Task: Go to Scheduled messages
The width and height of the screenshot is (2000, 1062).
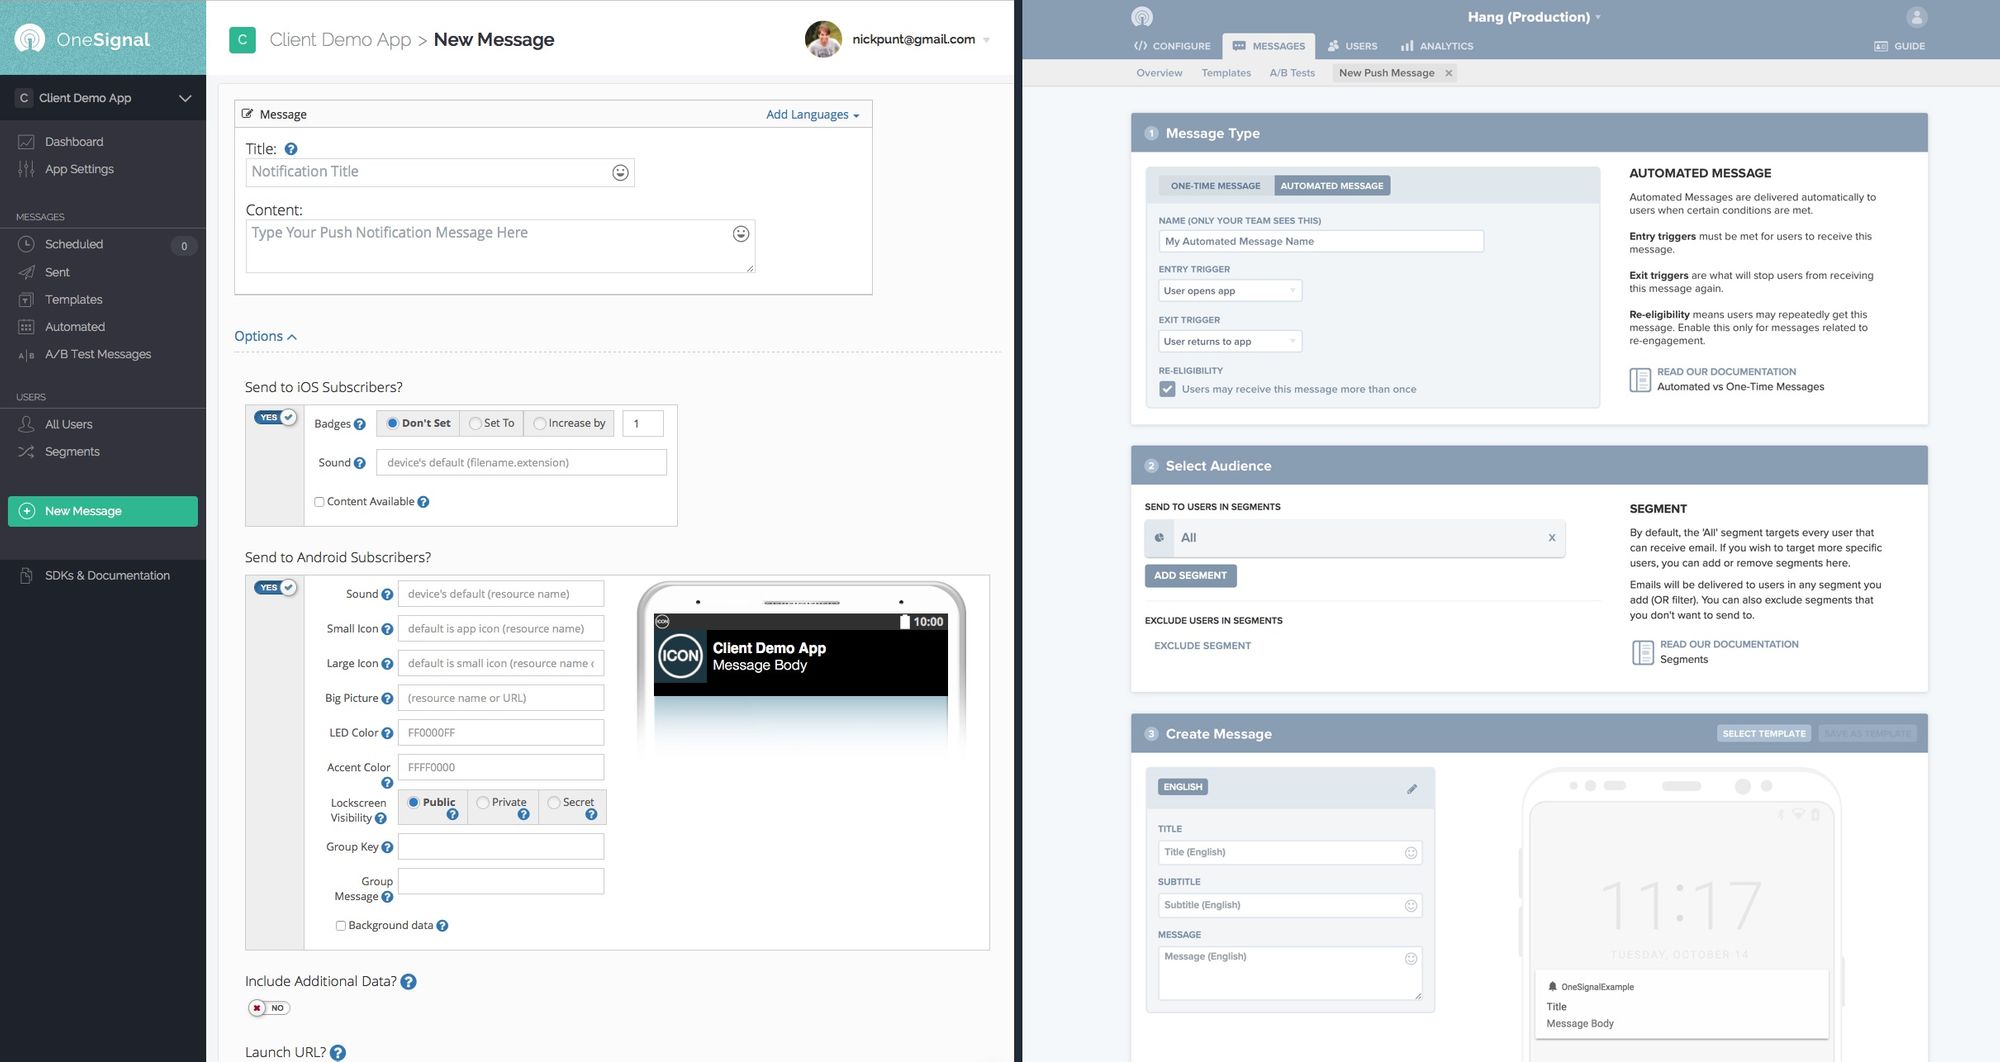Action: coord(74,244)
